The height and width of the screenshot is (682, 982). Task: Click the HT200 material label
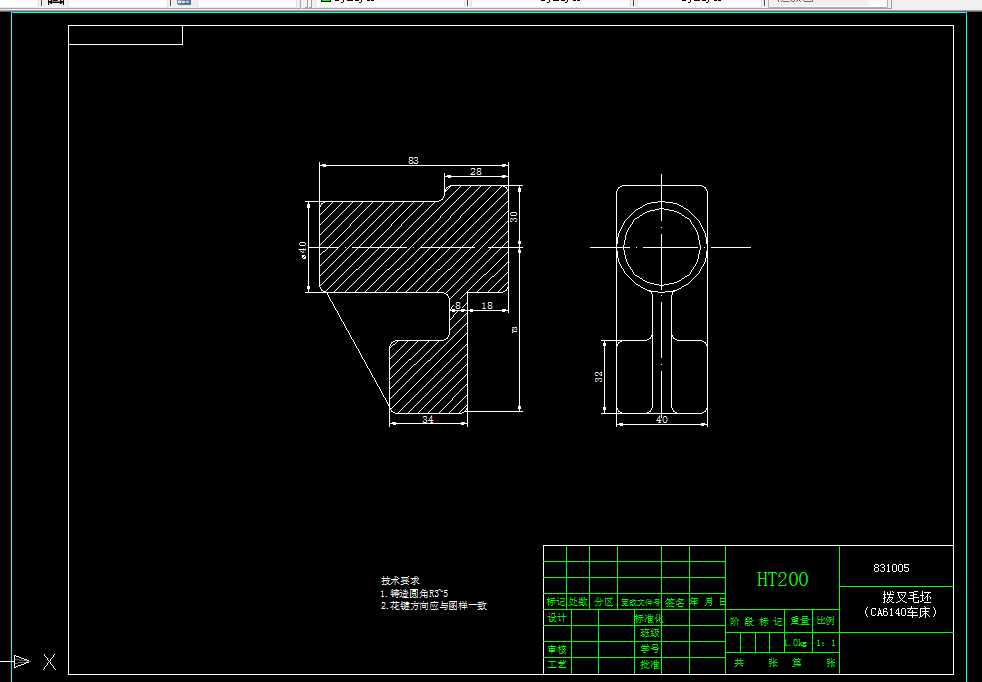pos(782,579)
